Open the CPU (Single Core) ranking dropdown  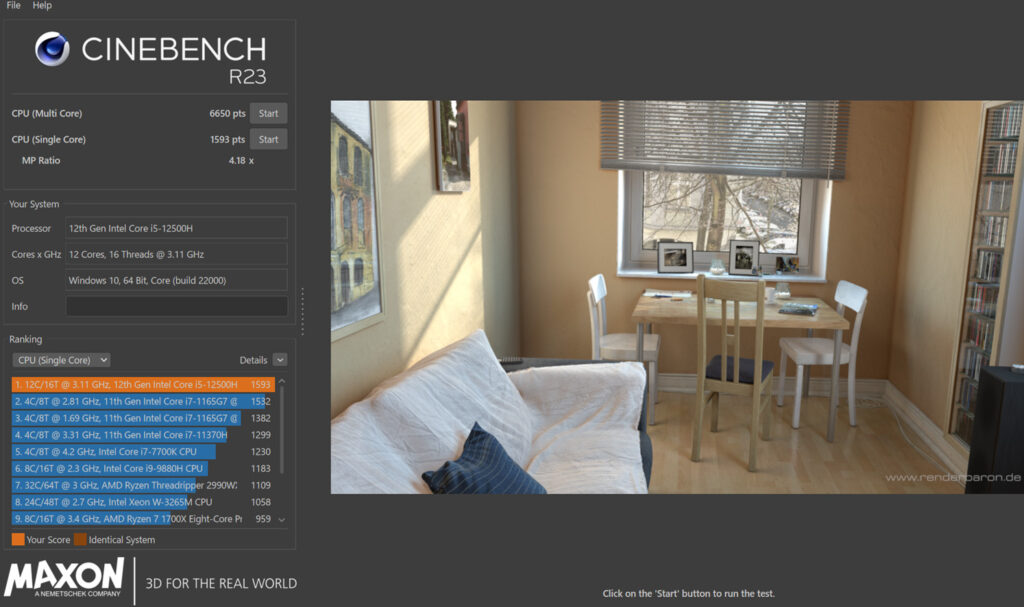tap(61, 360)
